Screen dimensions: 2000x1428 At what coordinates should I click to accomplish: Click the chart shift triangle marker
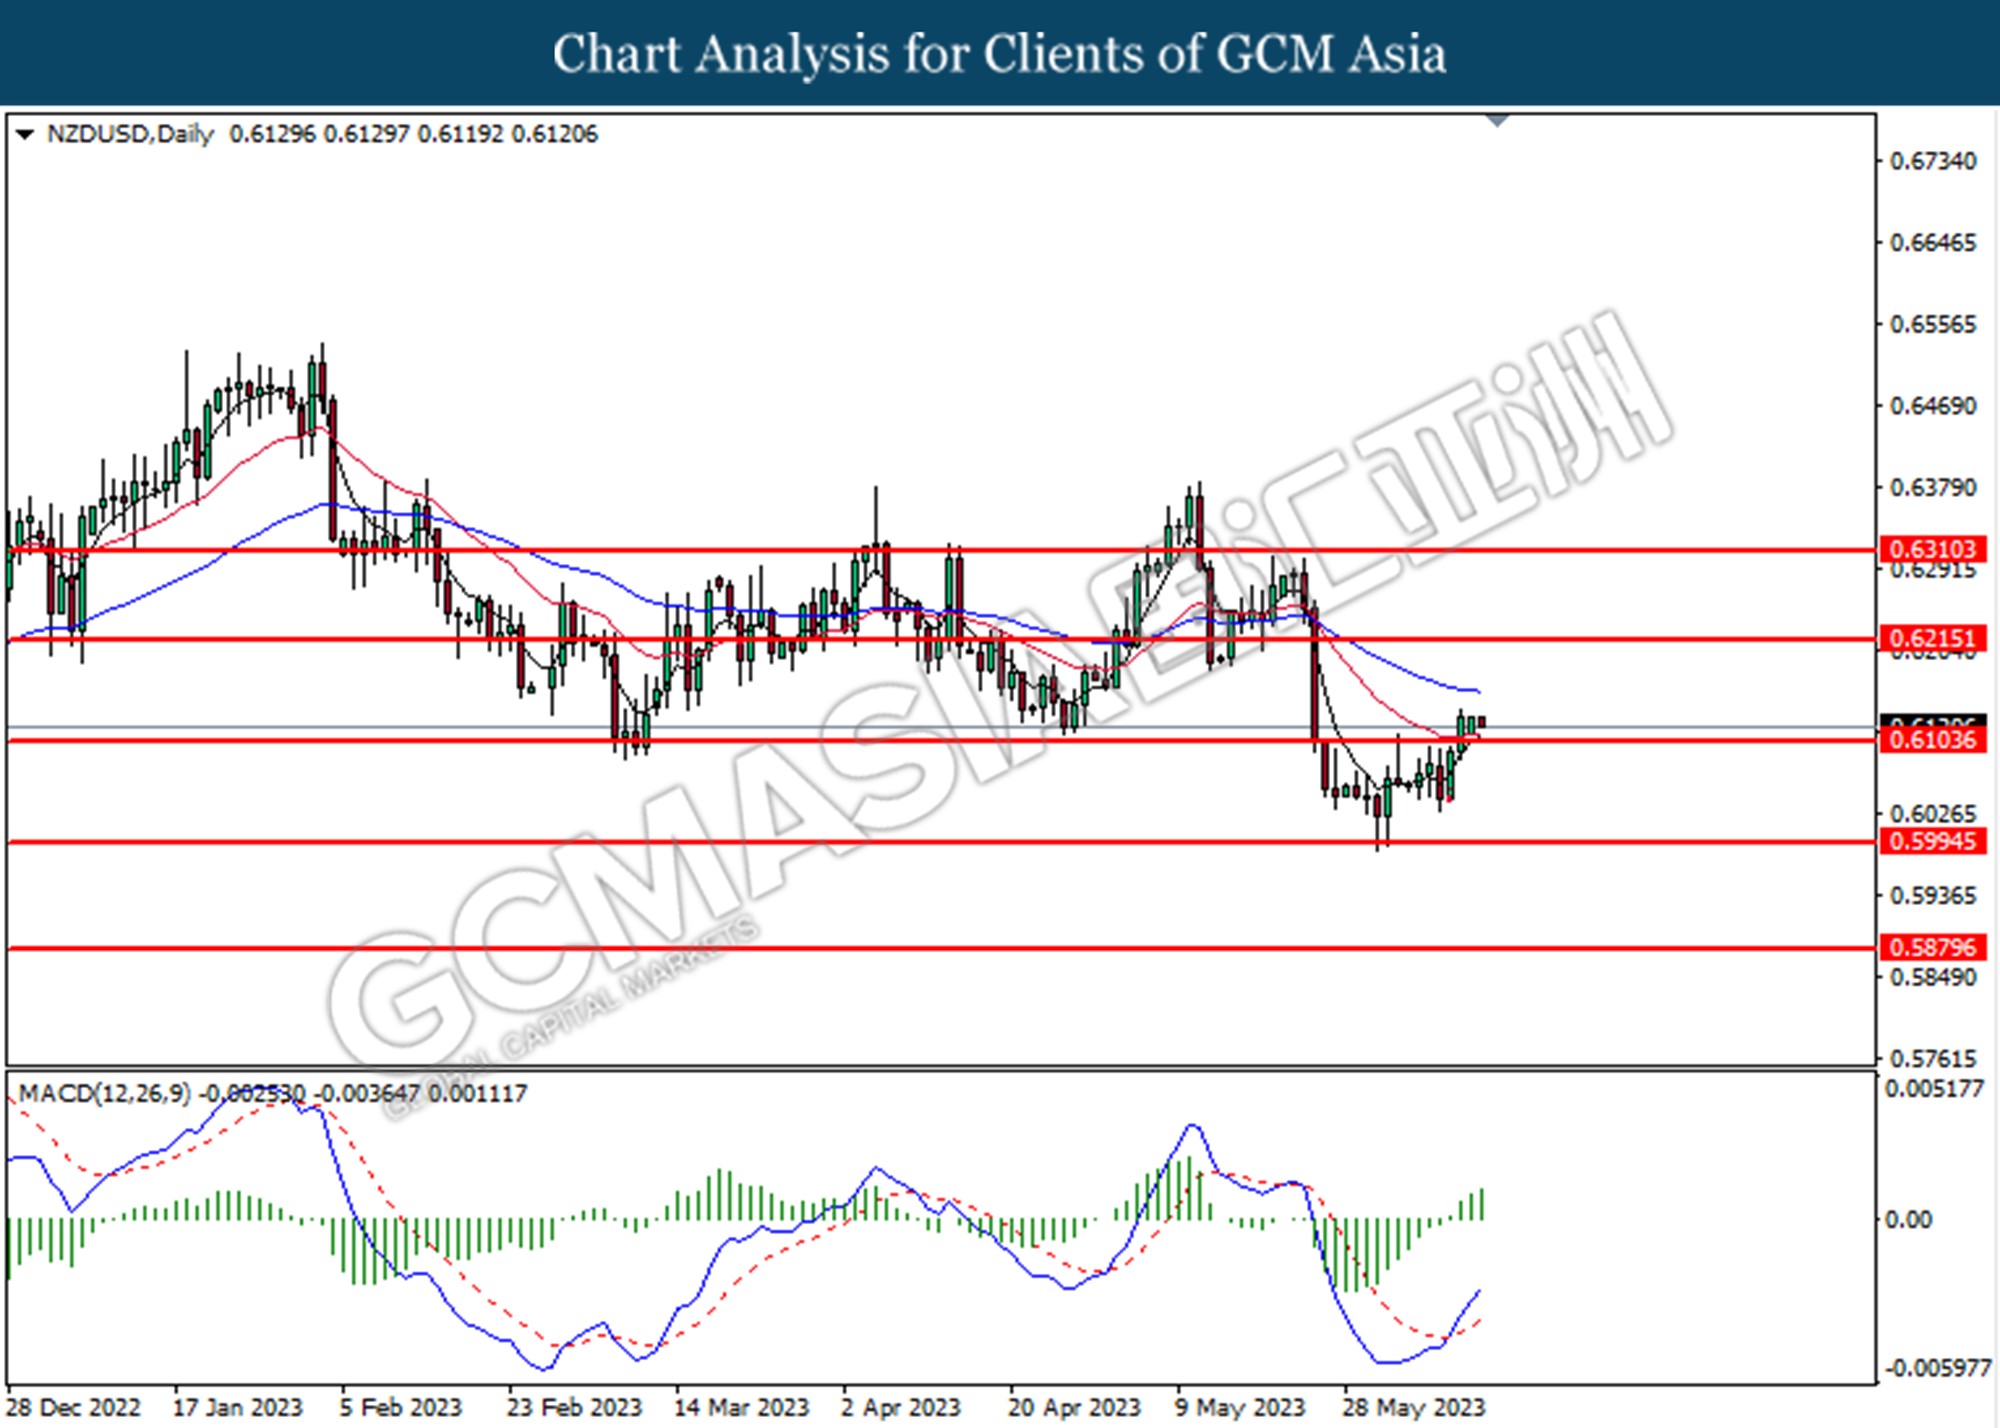[1497, 120]
